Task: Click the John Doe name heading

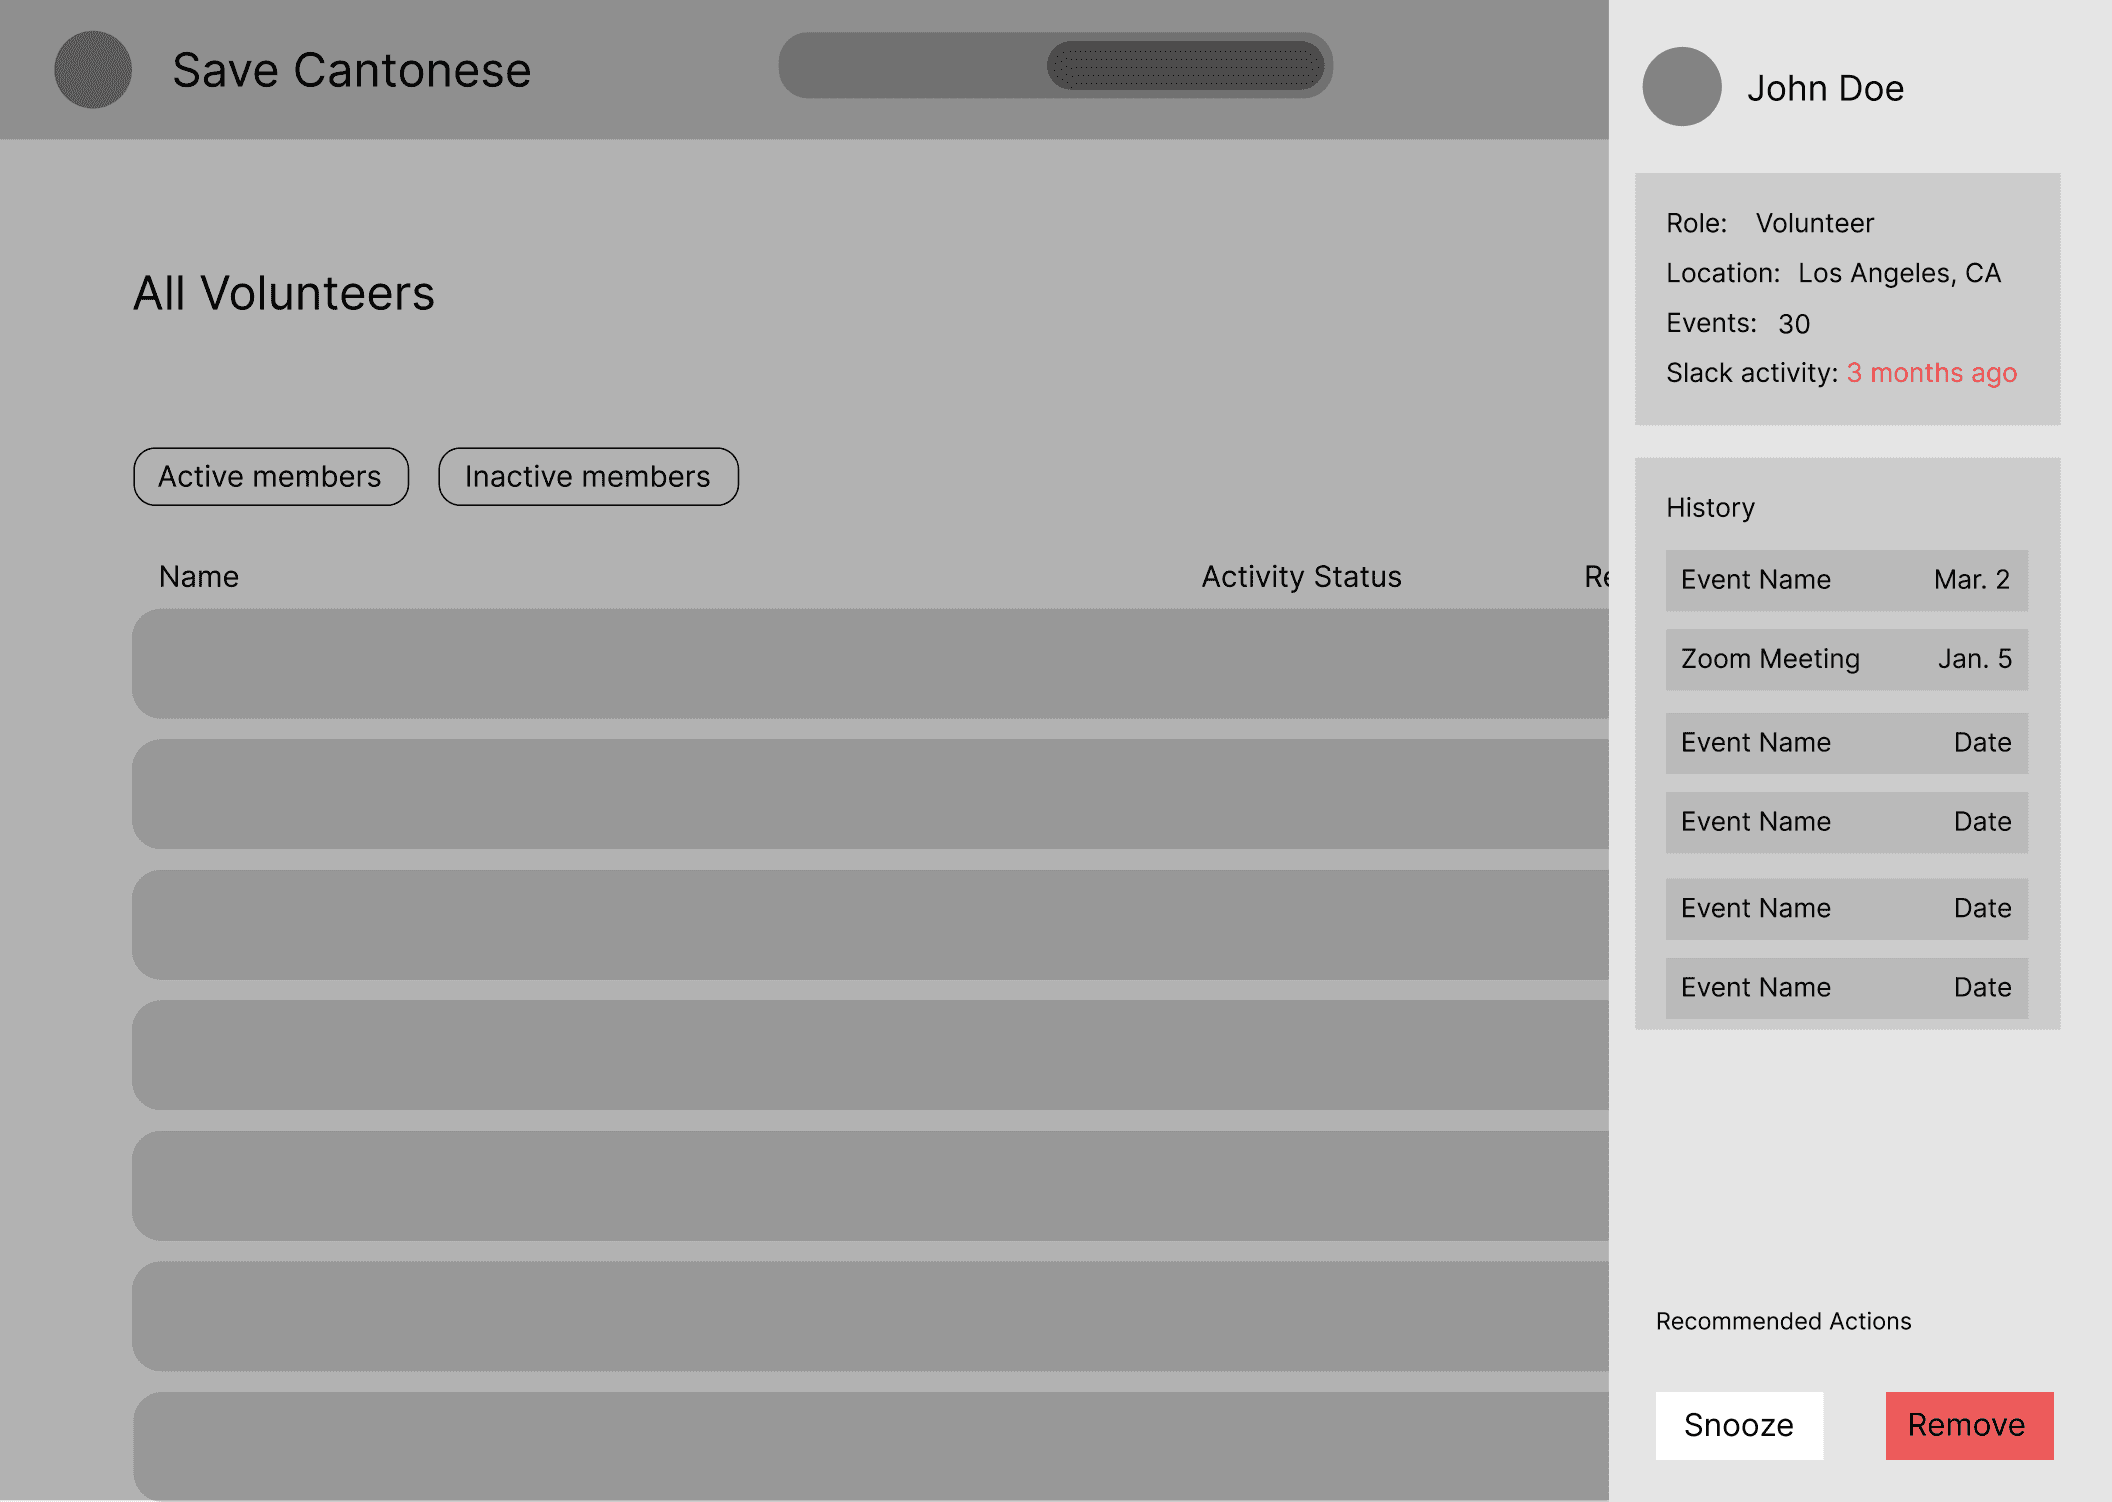Action: coord(1825,88)
